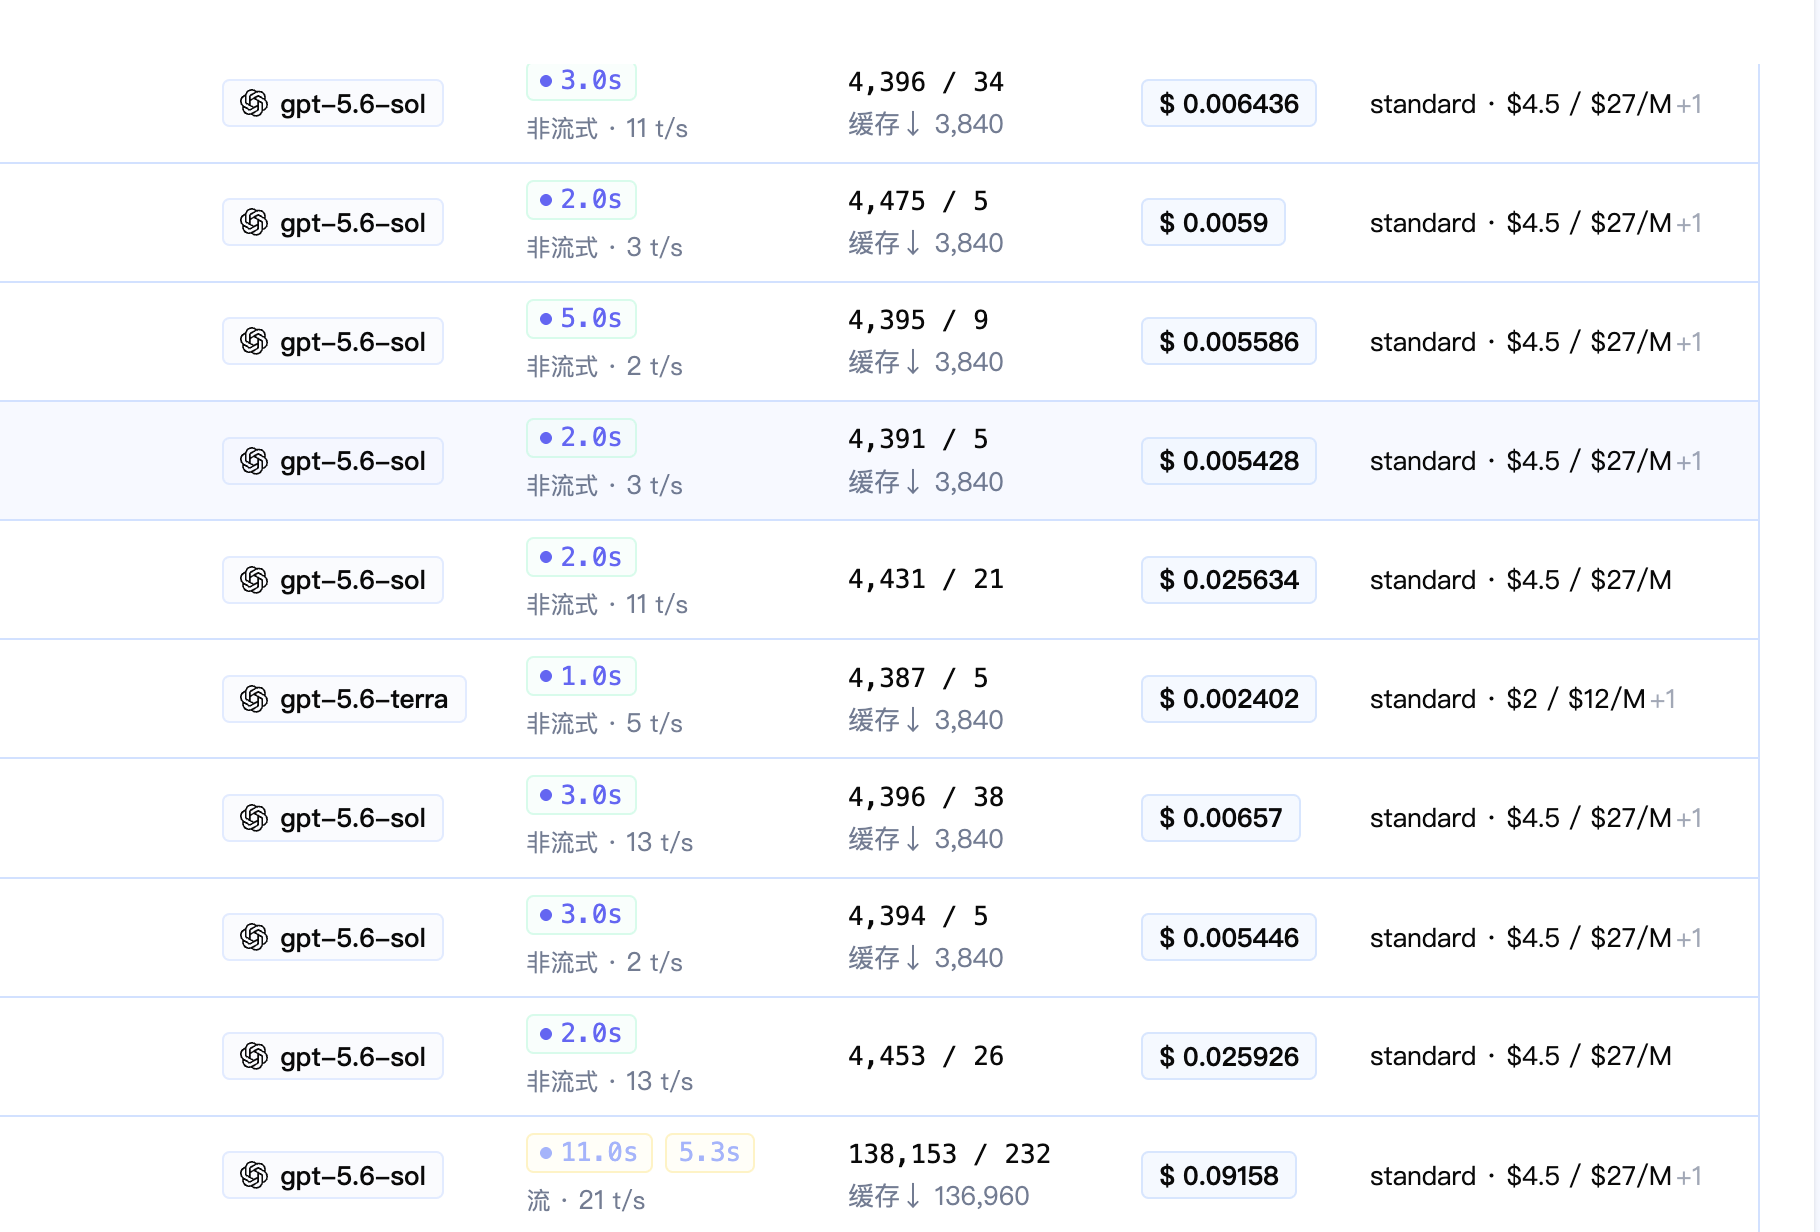
Task: Click the 11.0s latency badge
Action: 589,1152
